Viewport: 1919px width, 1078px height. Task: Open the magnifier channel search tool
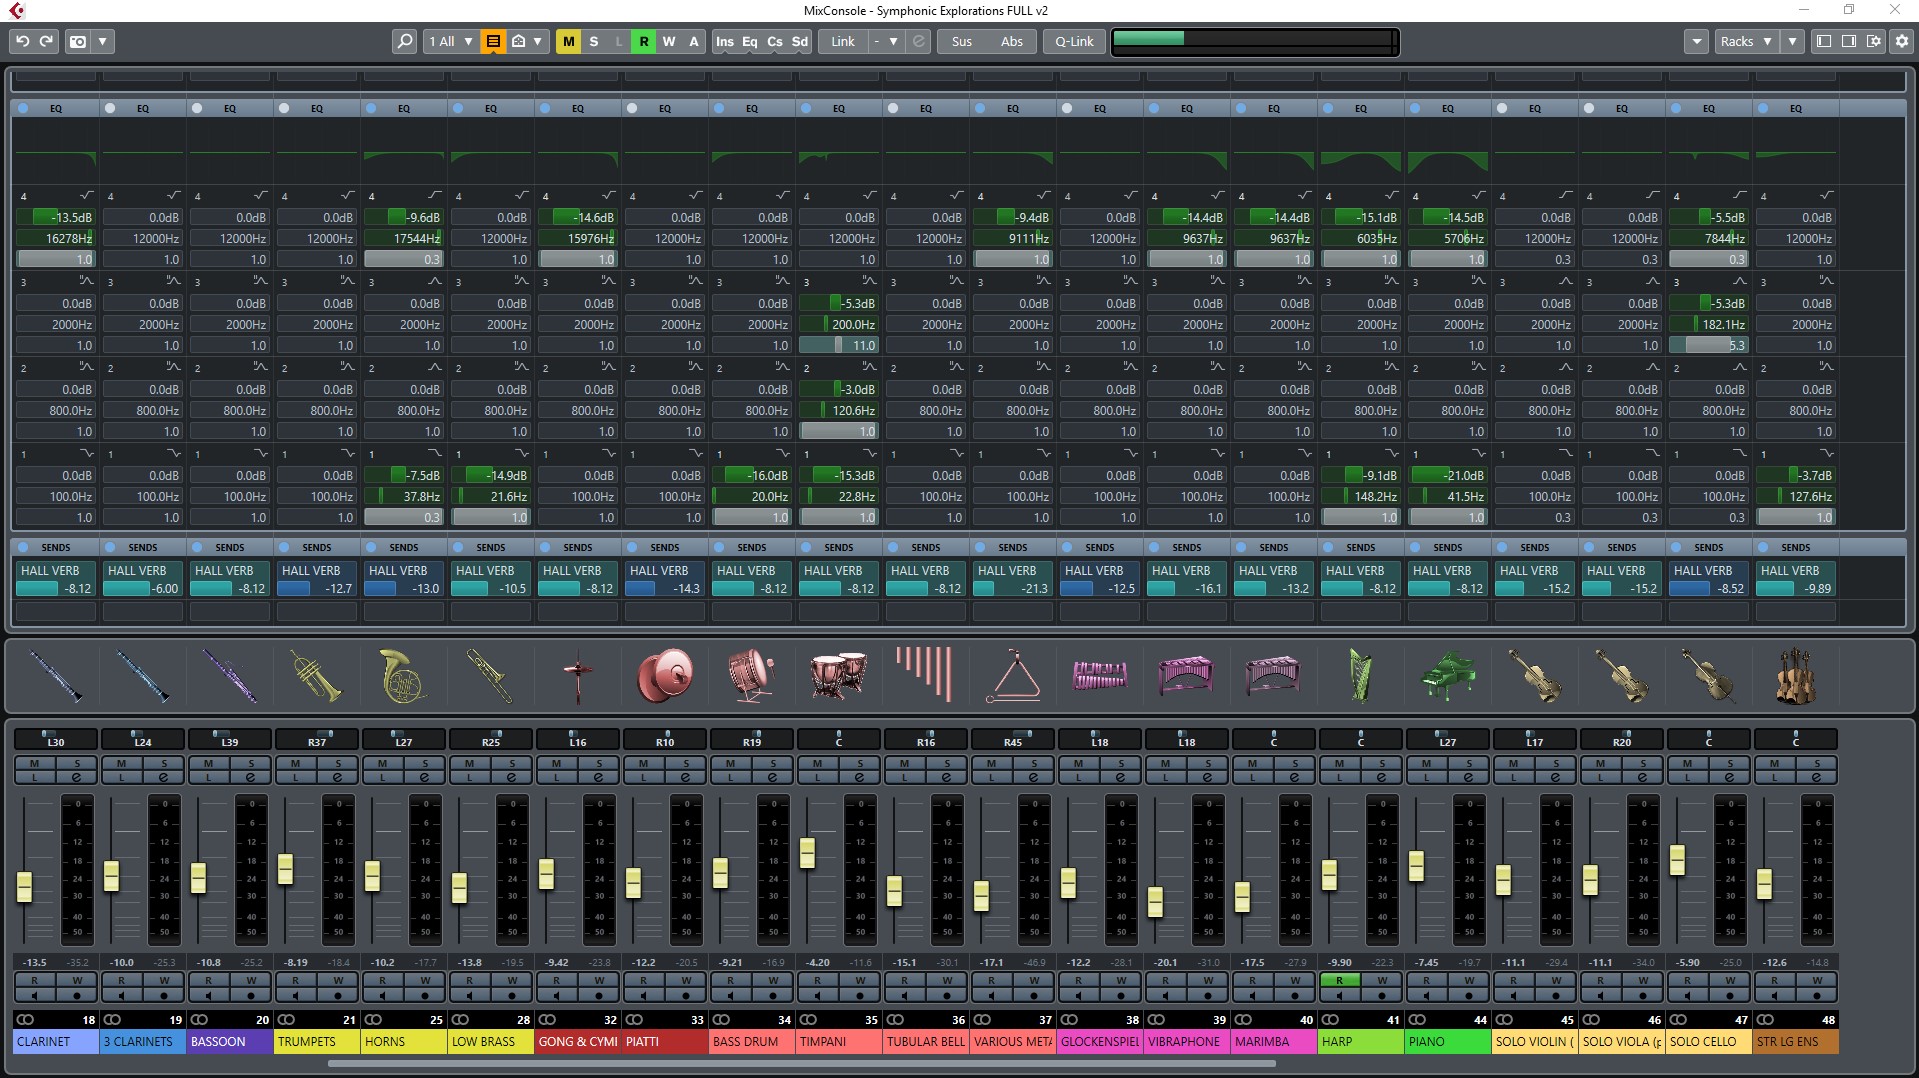(404, 41)
